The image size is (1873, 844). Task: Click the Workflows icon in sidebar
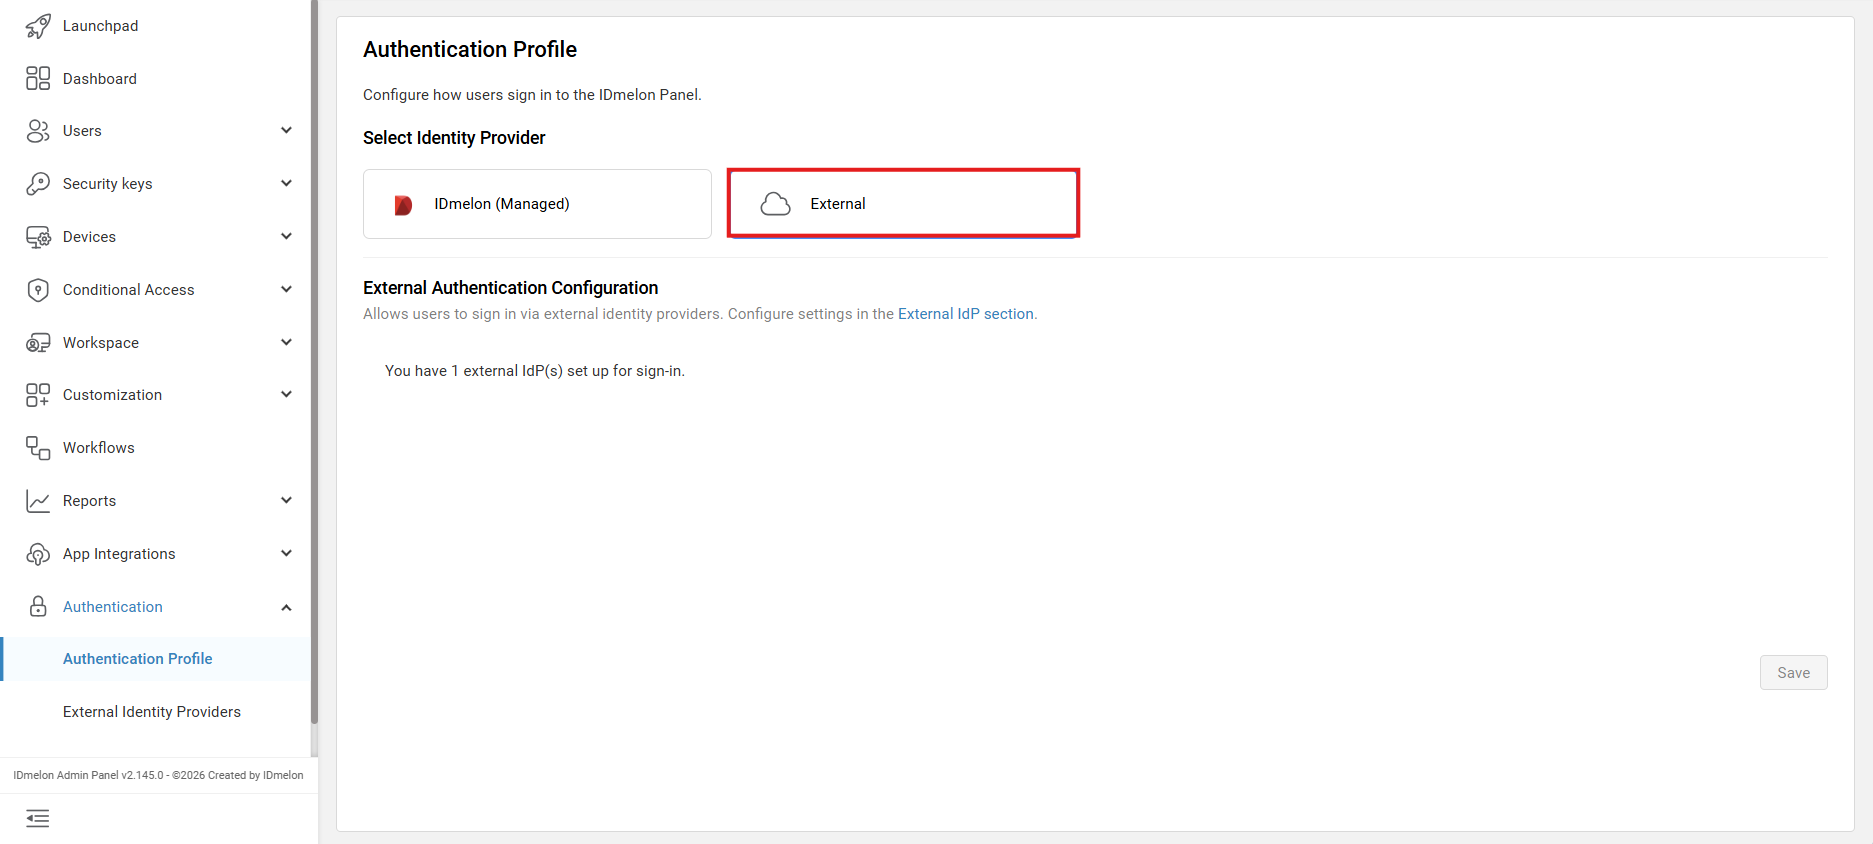point(38,448)
